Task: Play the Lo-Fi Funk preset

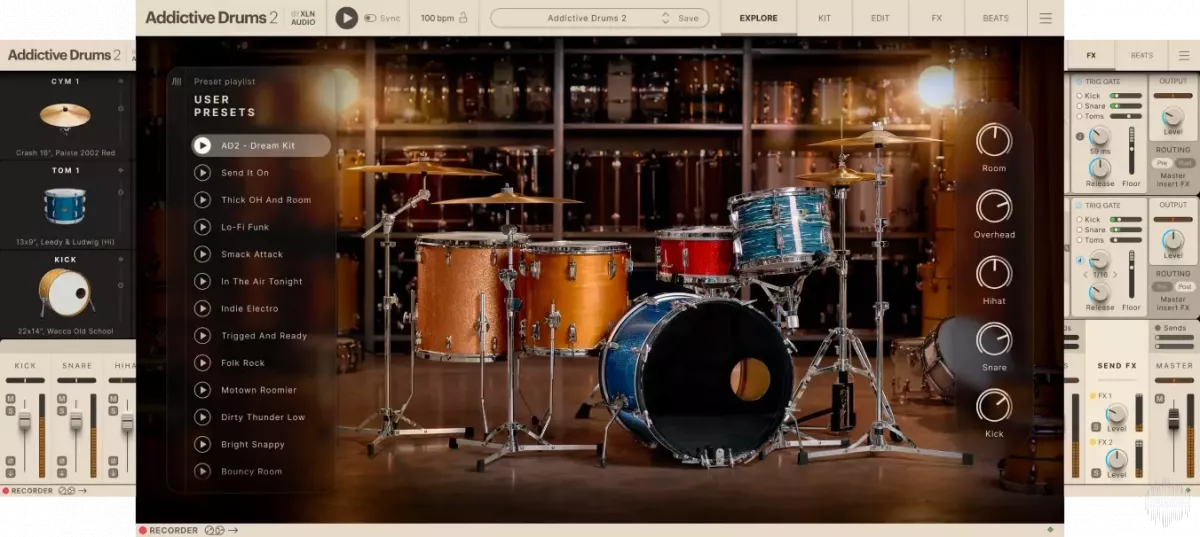Action: 203,227
